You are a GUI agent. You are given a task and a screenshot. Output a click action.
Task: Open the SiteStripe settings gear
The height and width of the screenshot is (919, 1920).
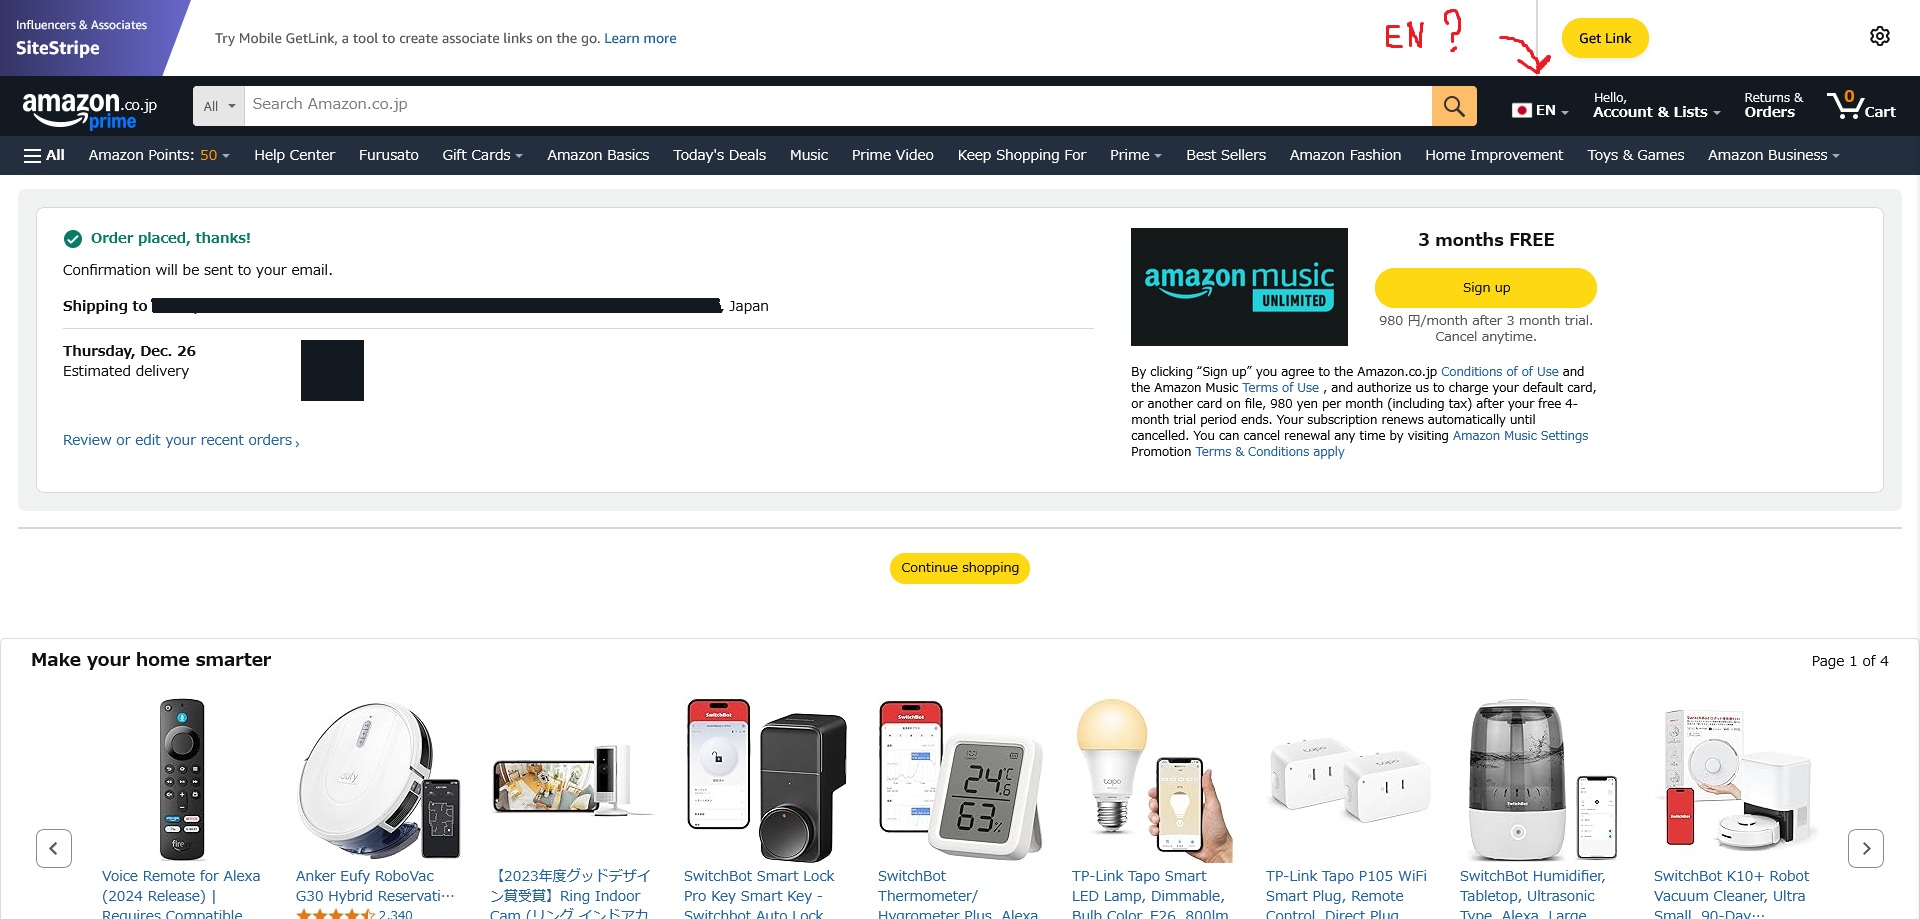1880,37
